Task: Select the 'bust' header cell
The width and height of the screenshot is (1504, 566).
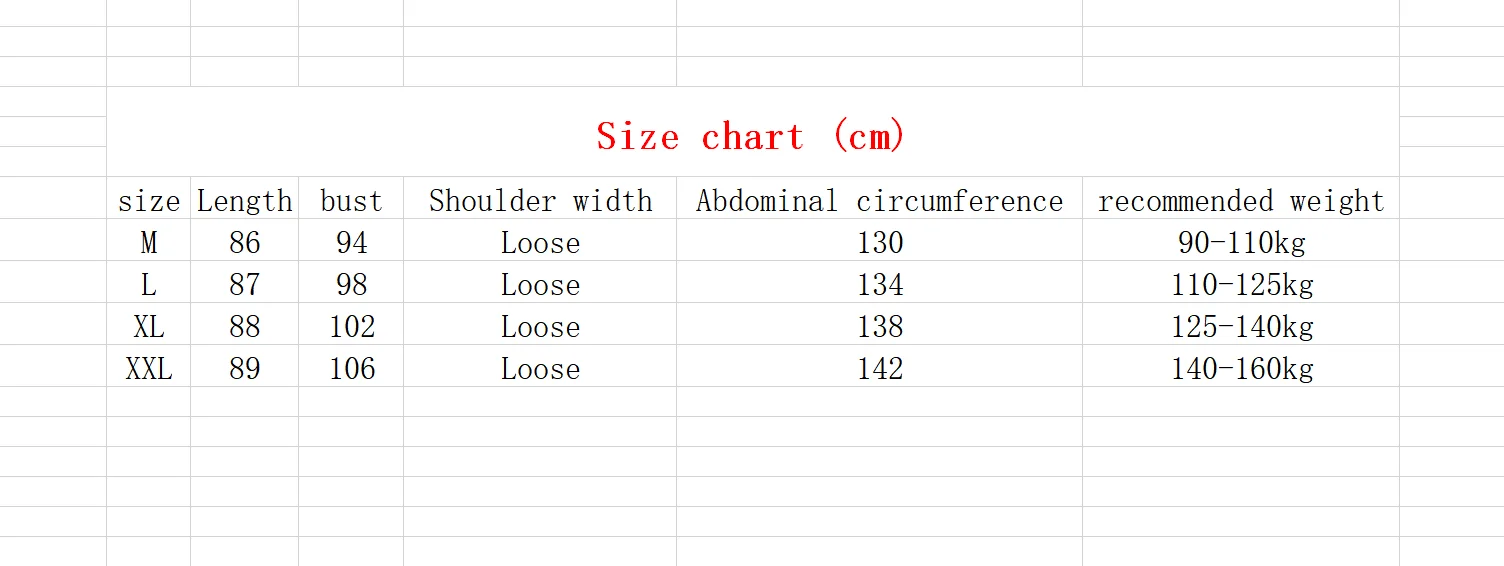Action: click(351, 198)
